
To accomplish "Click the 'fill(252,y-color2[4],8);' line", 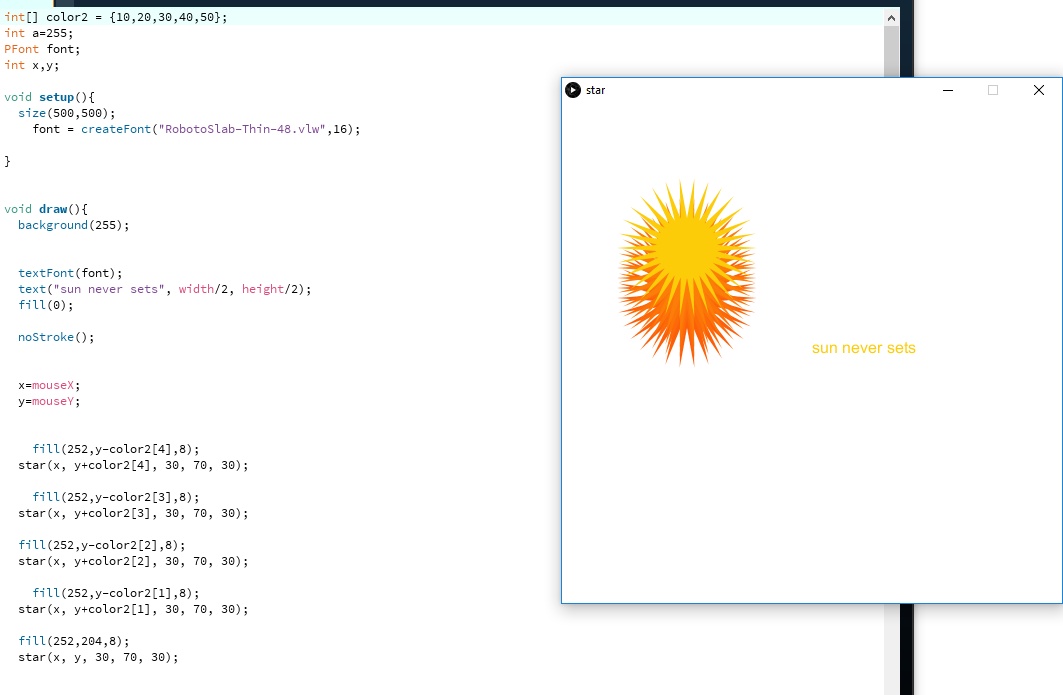I will tap(116, 449).
